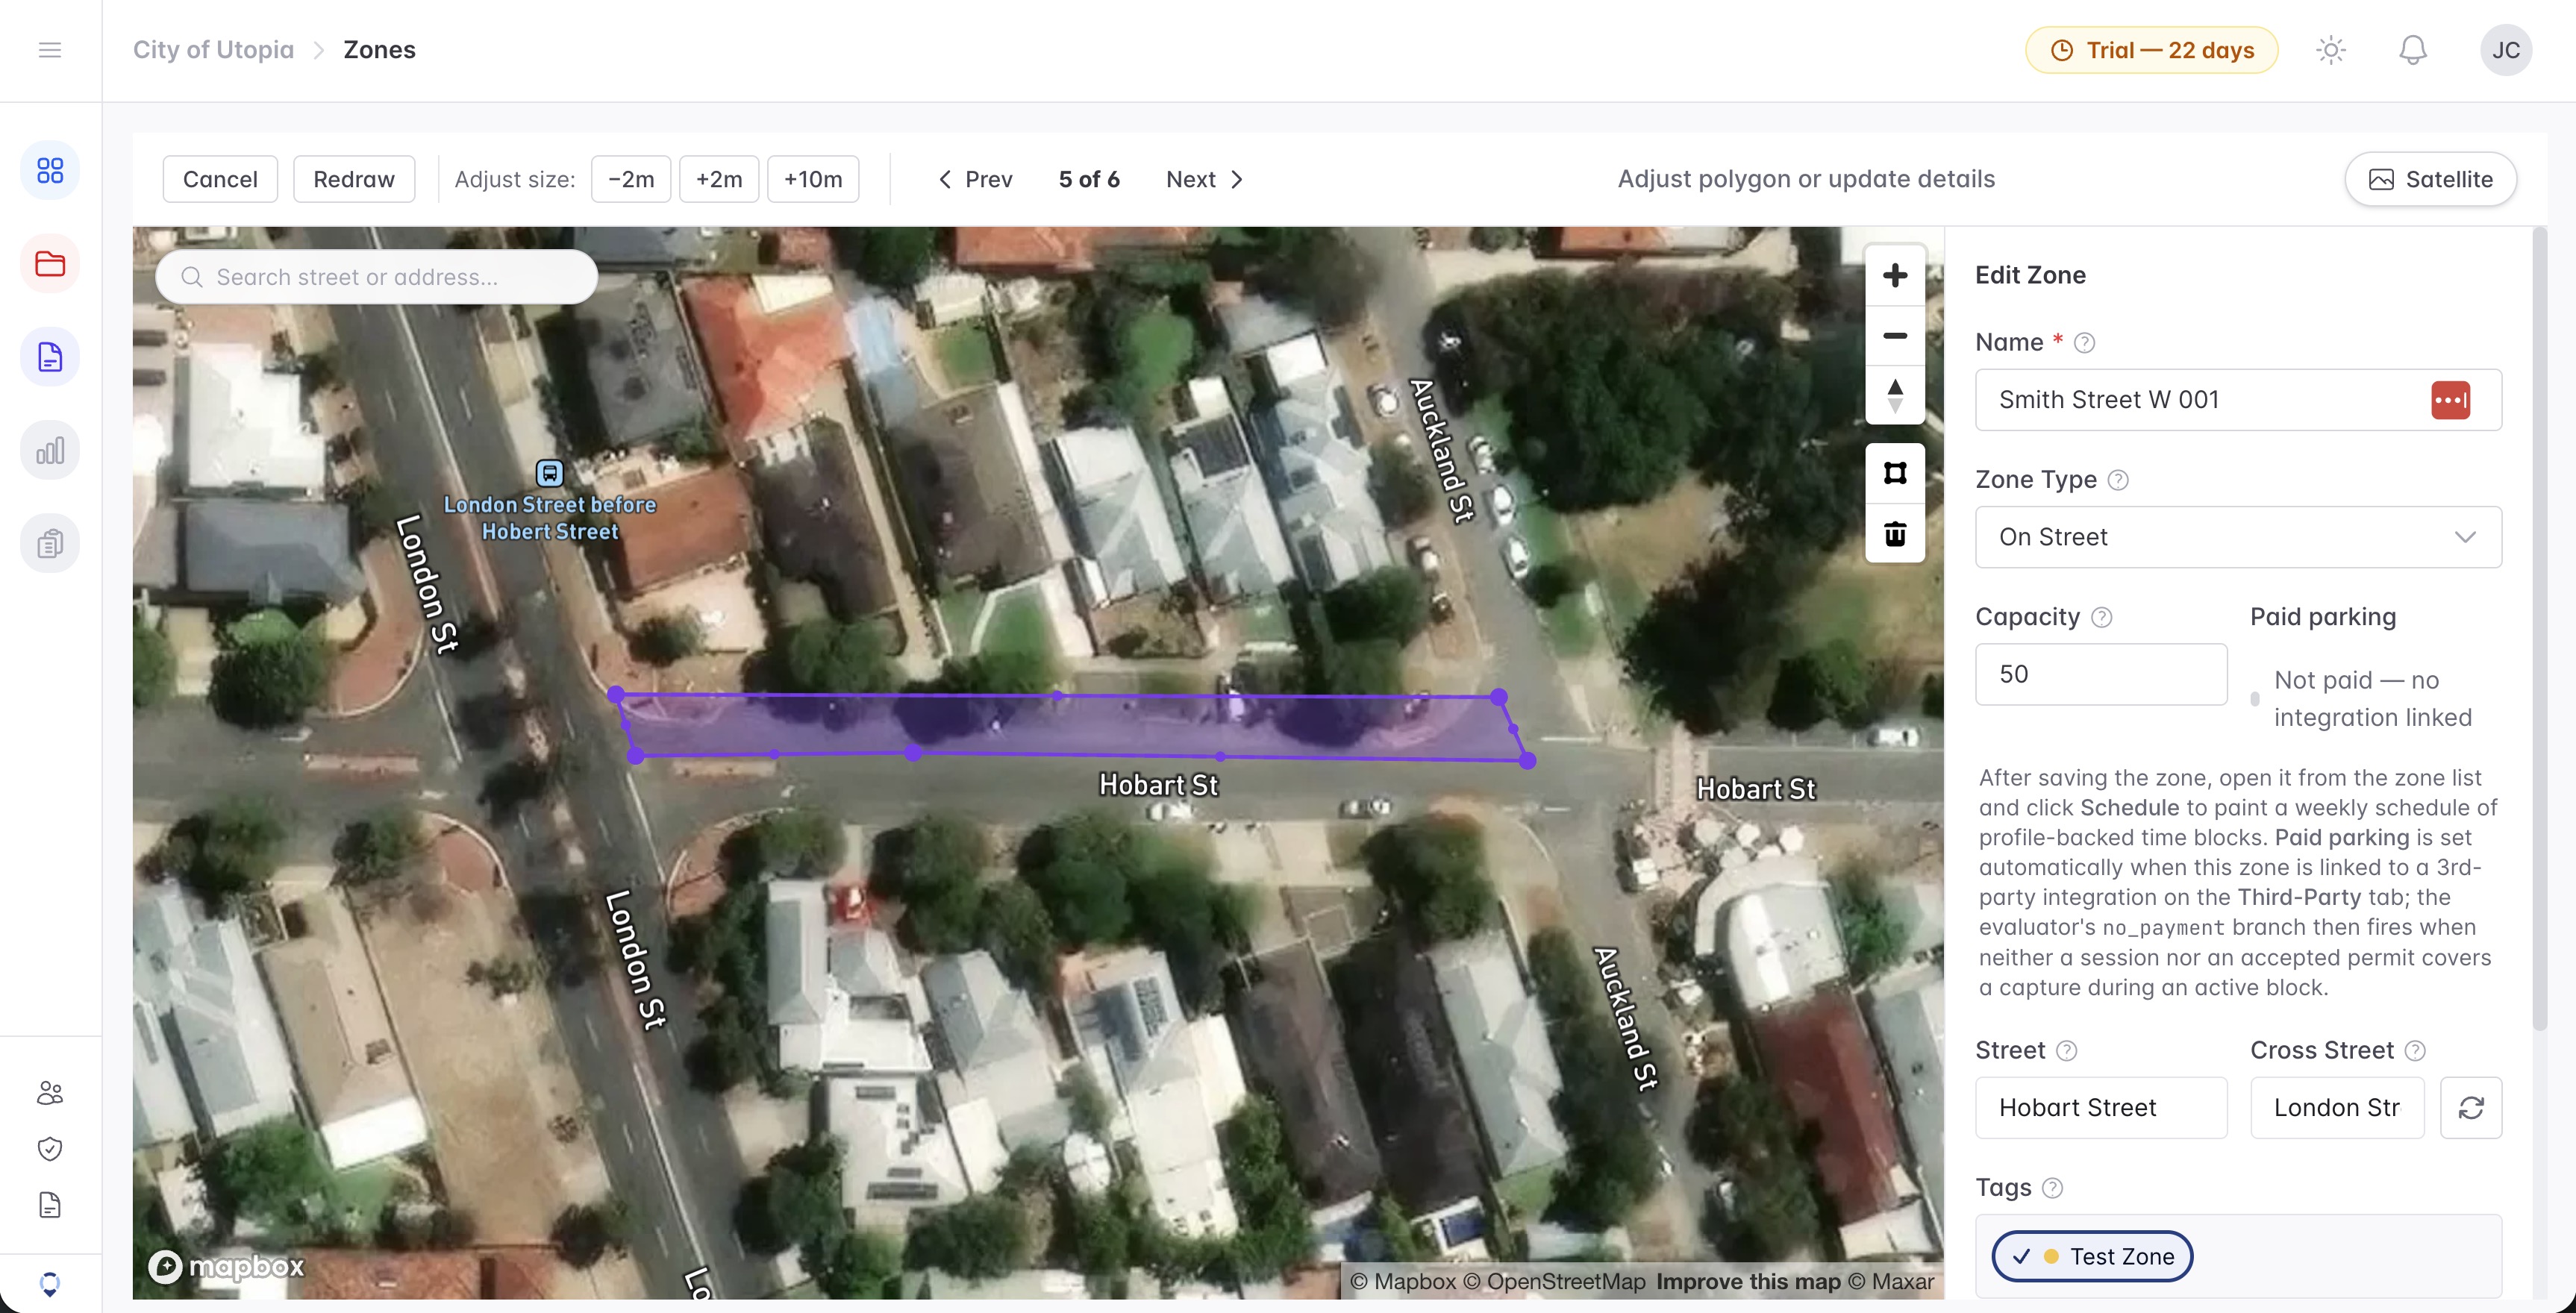Click the Capacity input field

2101,674
